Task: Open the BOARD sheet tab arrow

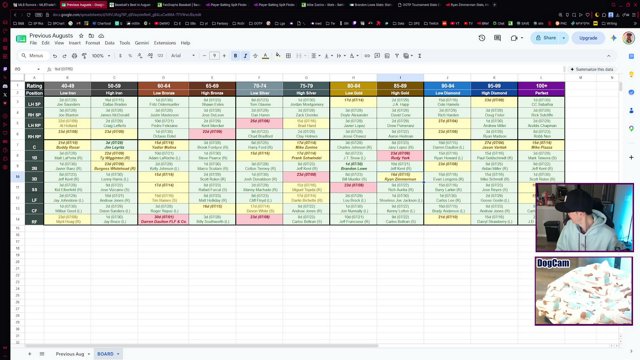Action: point(118,354)
